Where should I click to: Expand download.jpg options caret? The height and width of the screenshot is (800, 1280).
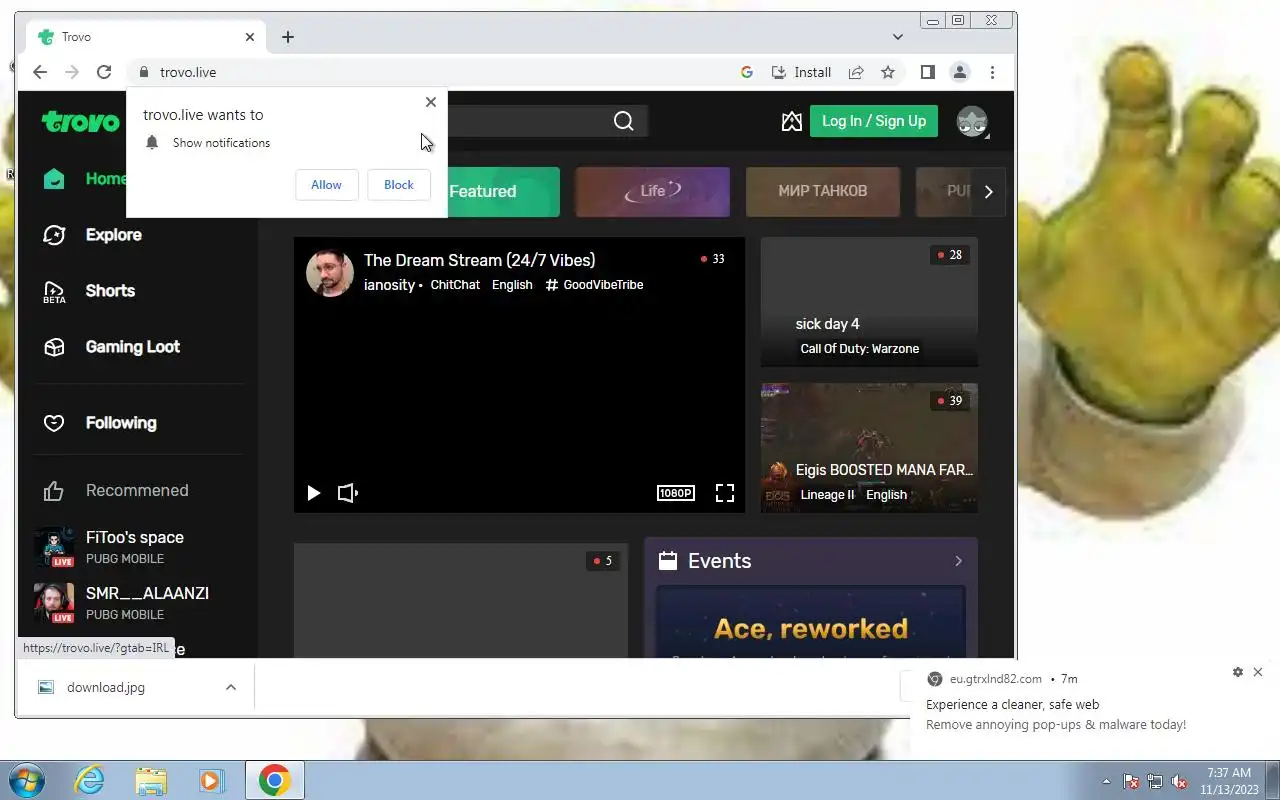tap(231, 687)
